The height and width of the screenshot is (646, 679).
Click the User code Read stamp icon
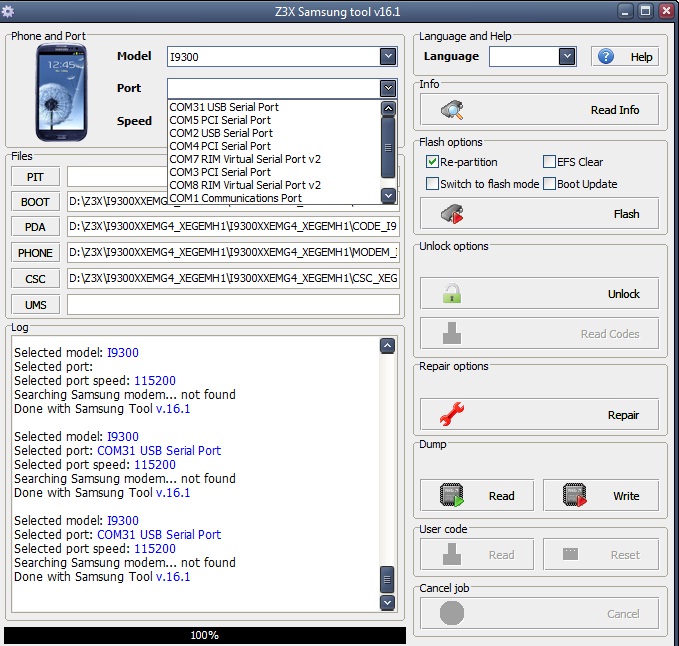[452, 554]
